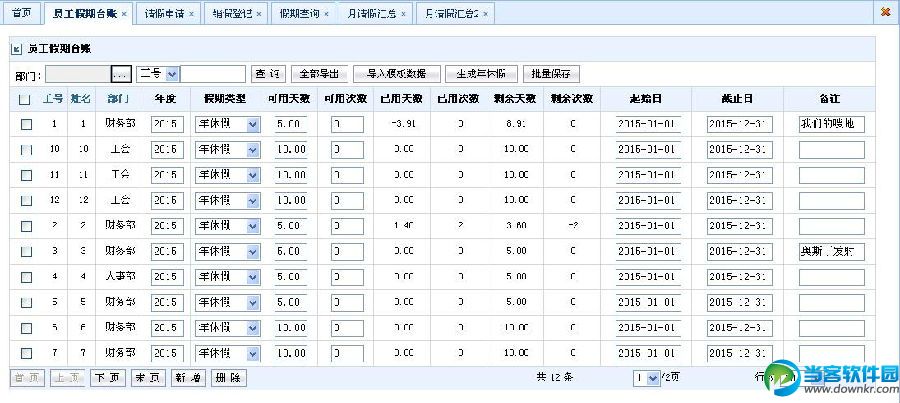The image size is (900, 403).
Task: Click the 新增 add button
Action: pos(188,378)
